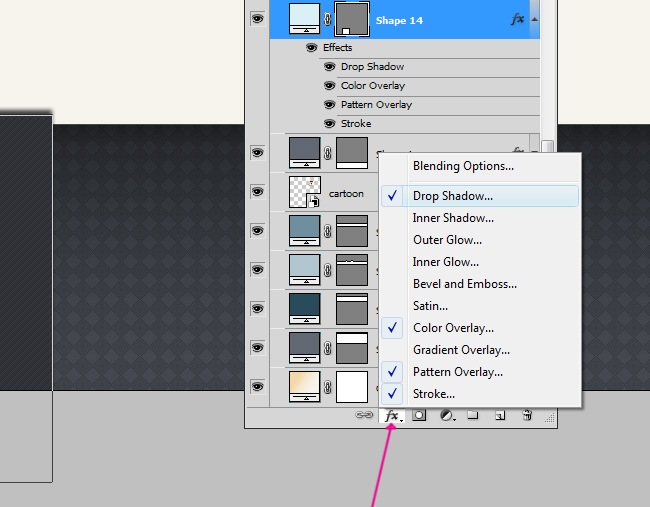Click the Shape 14 light blue color thumbnail
650x507 pixels.
(304, 18)
